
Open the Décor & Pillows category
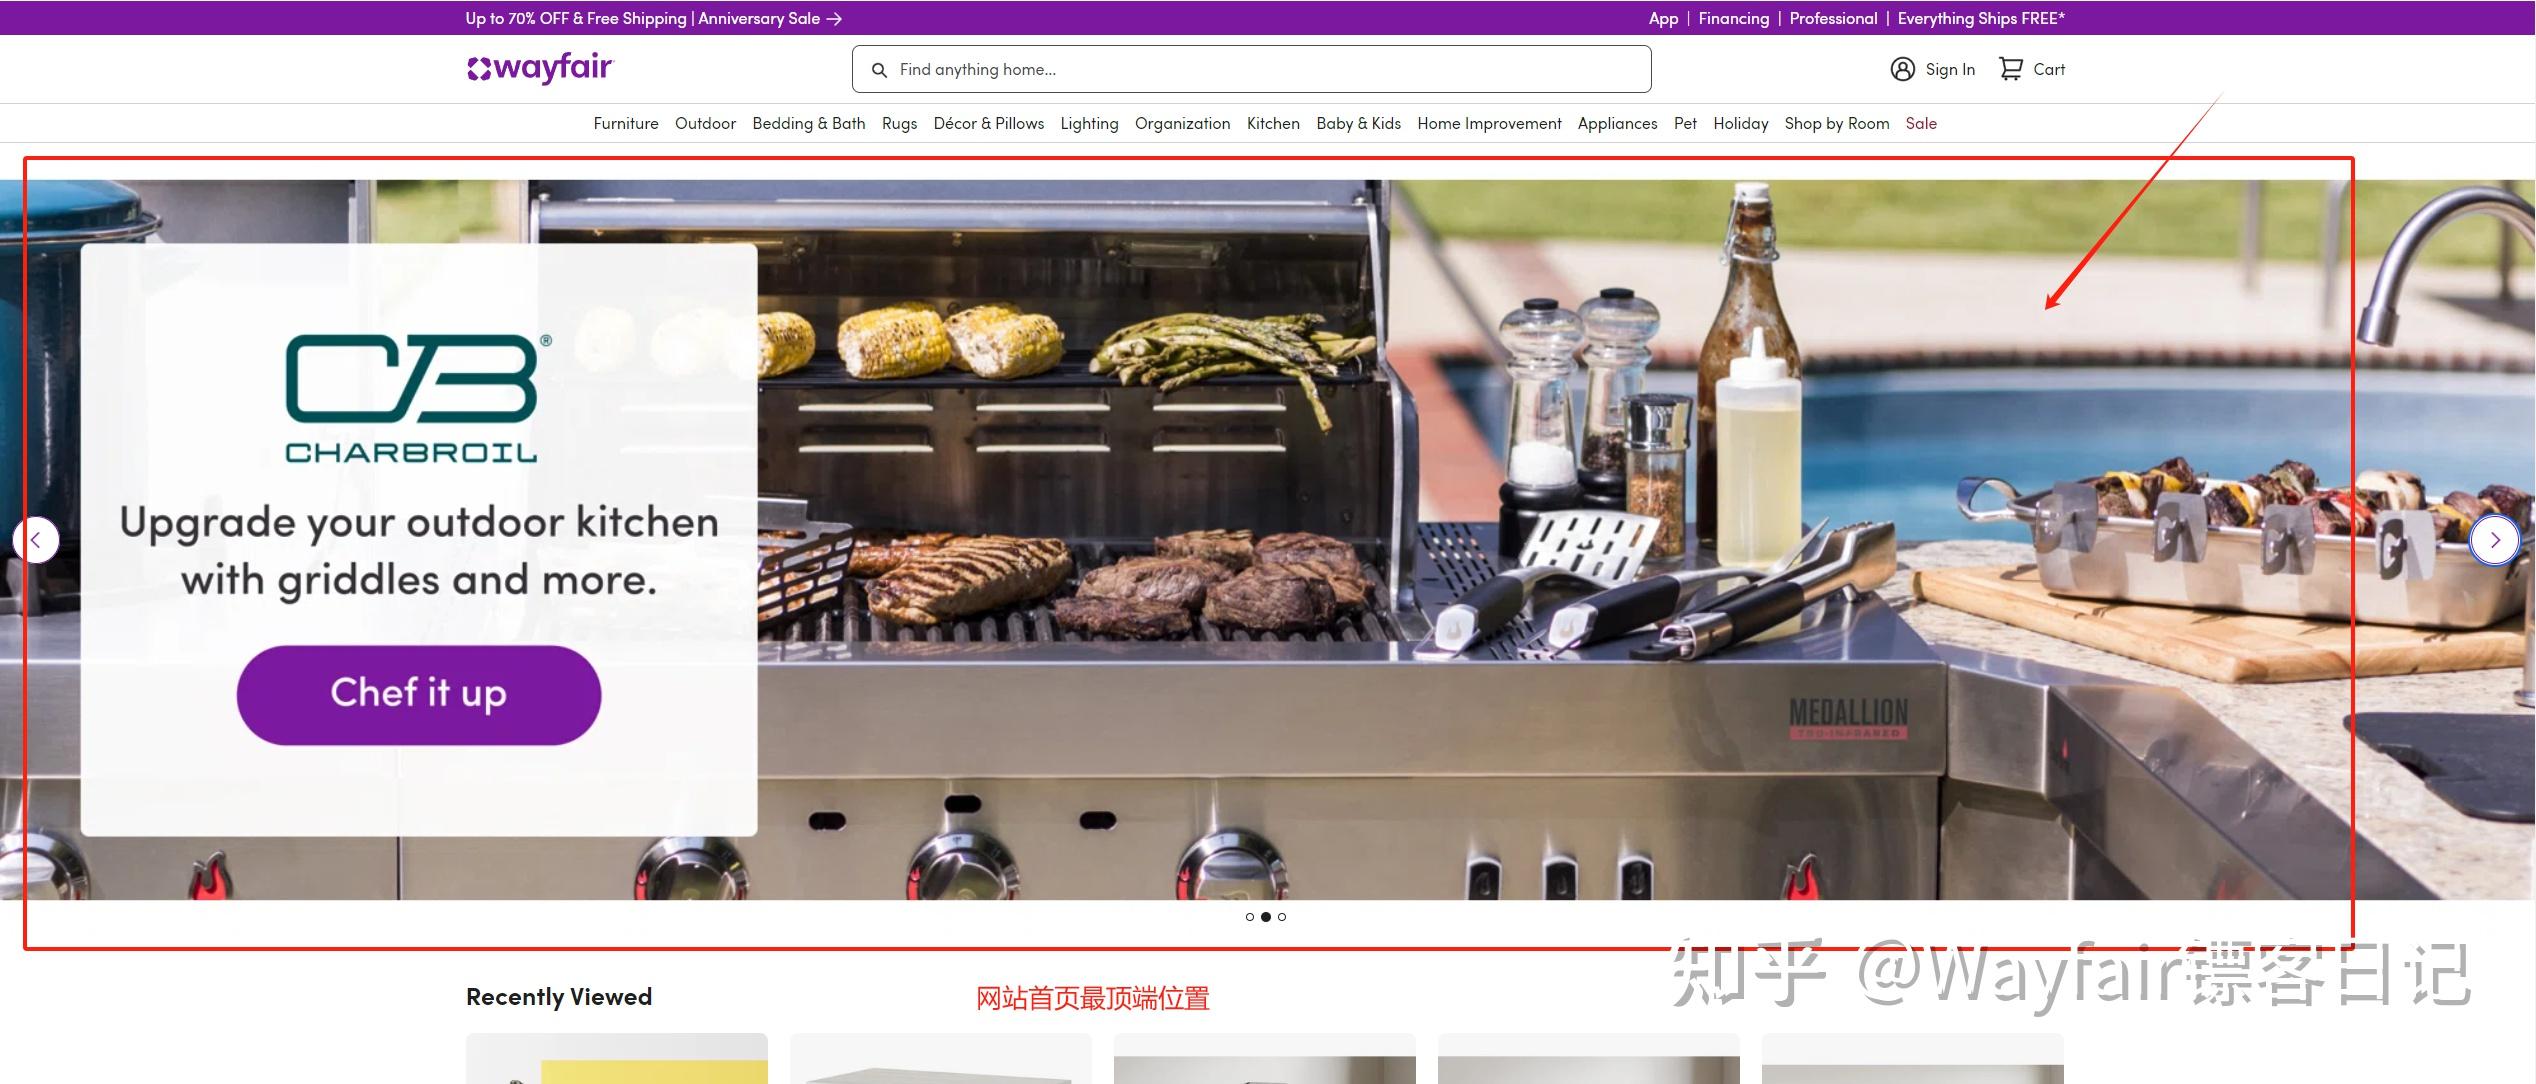click(x=988, y=123)
